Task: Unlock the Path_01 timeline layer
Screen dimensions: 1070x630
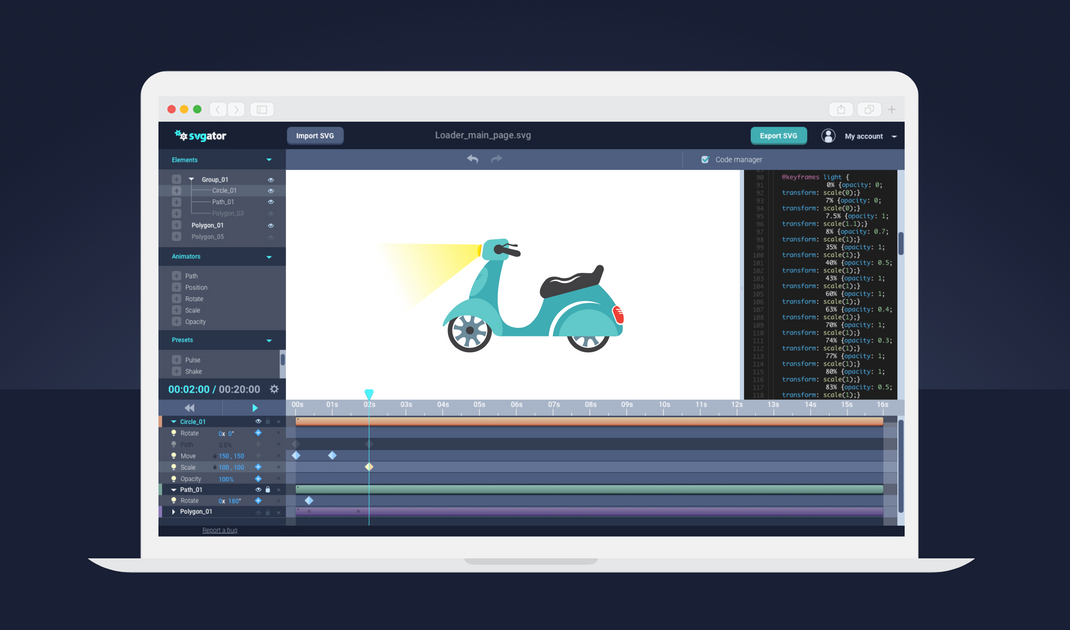Action: tap(268, 489)
